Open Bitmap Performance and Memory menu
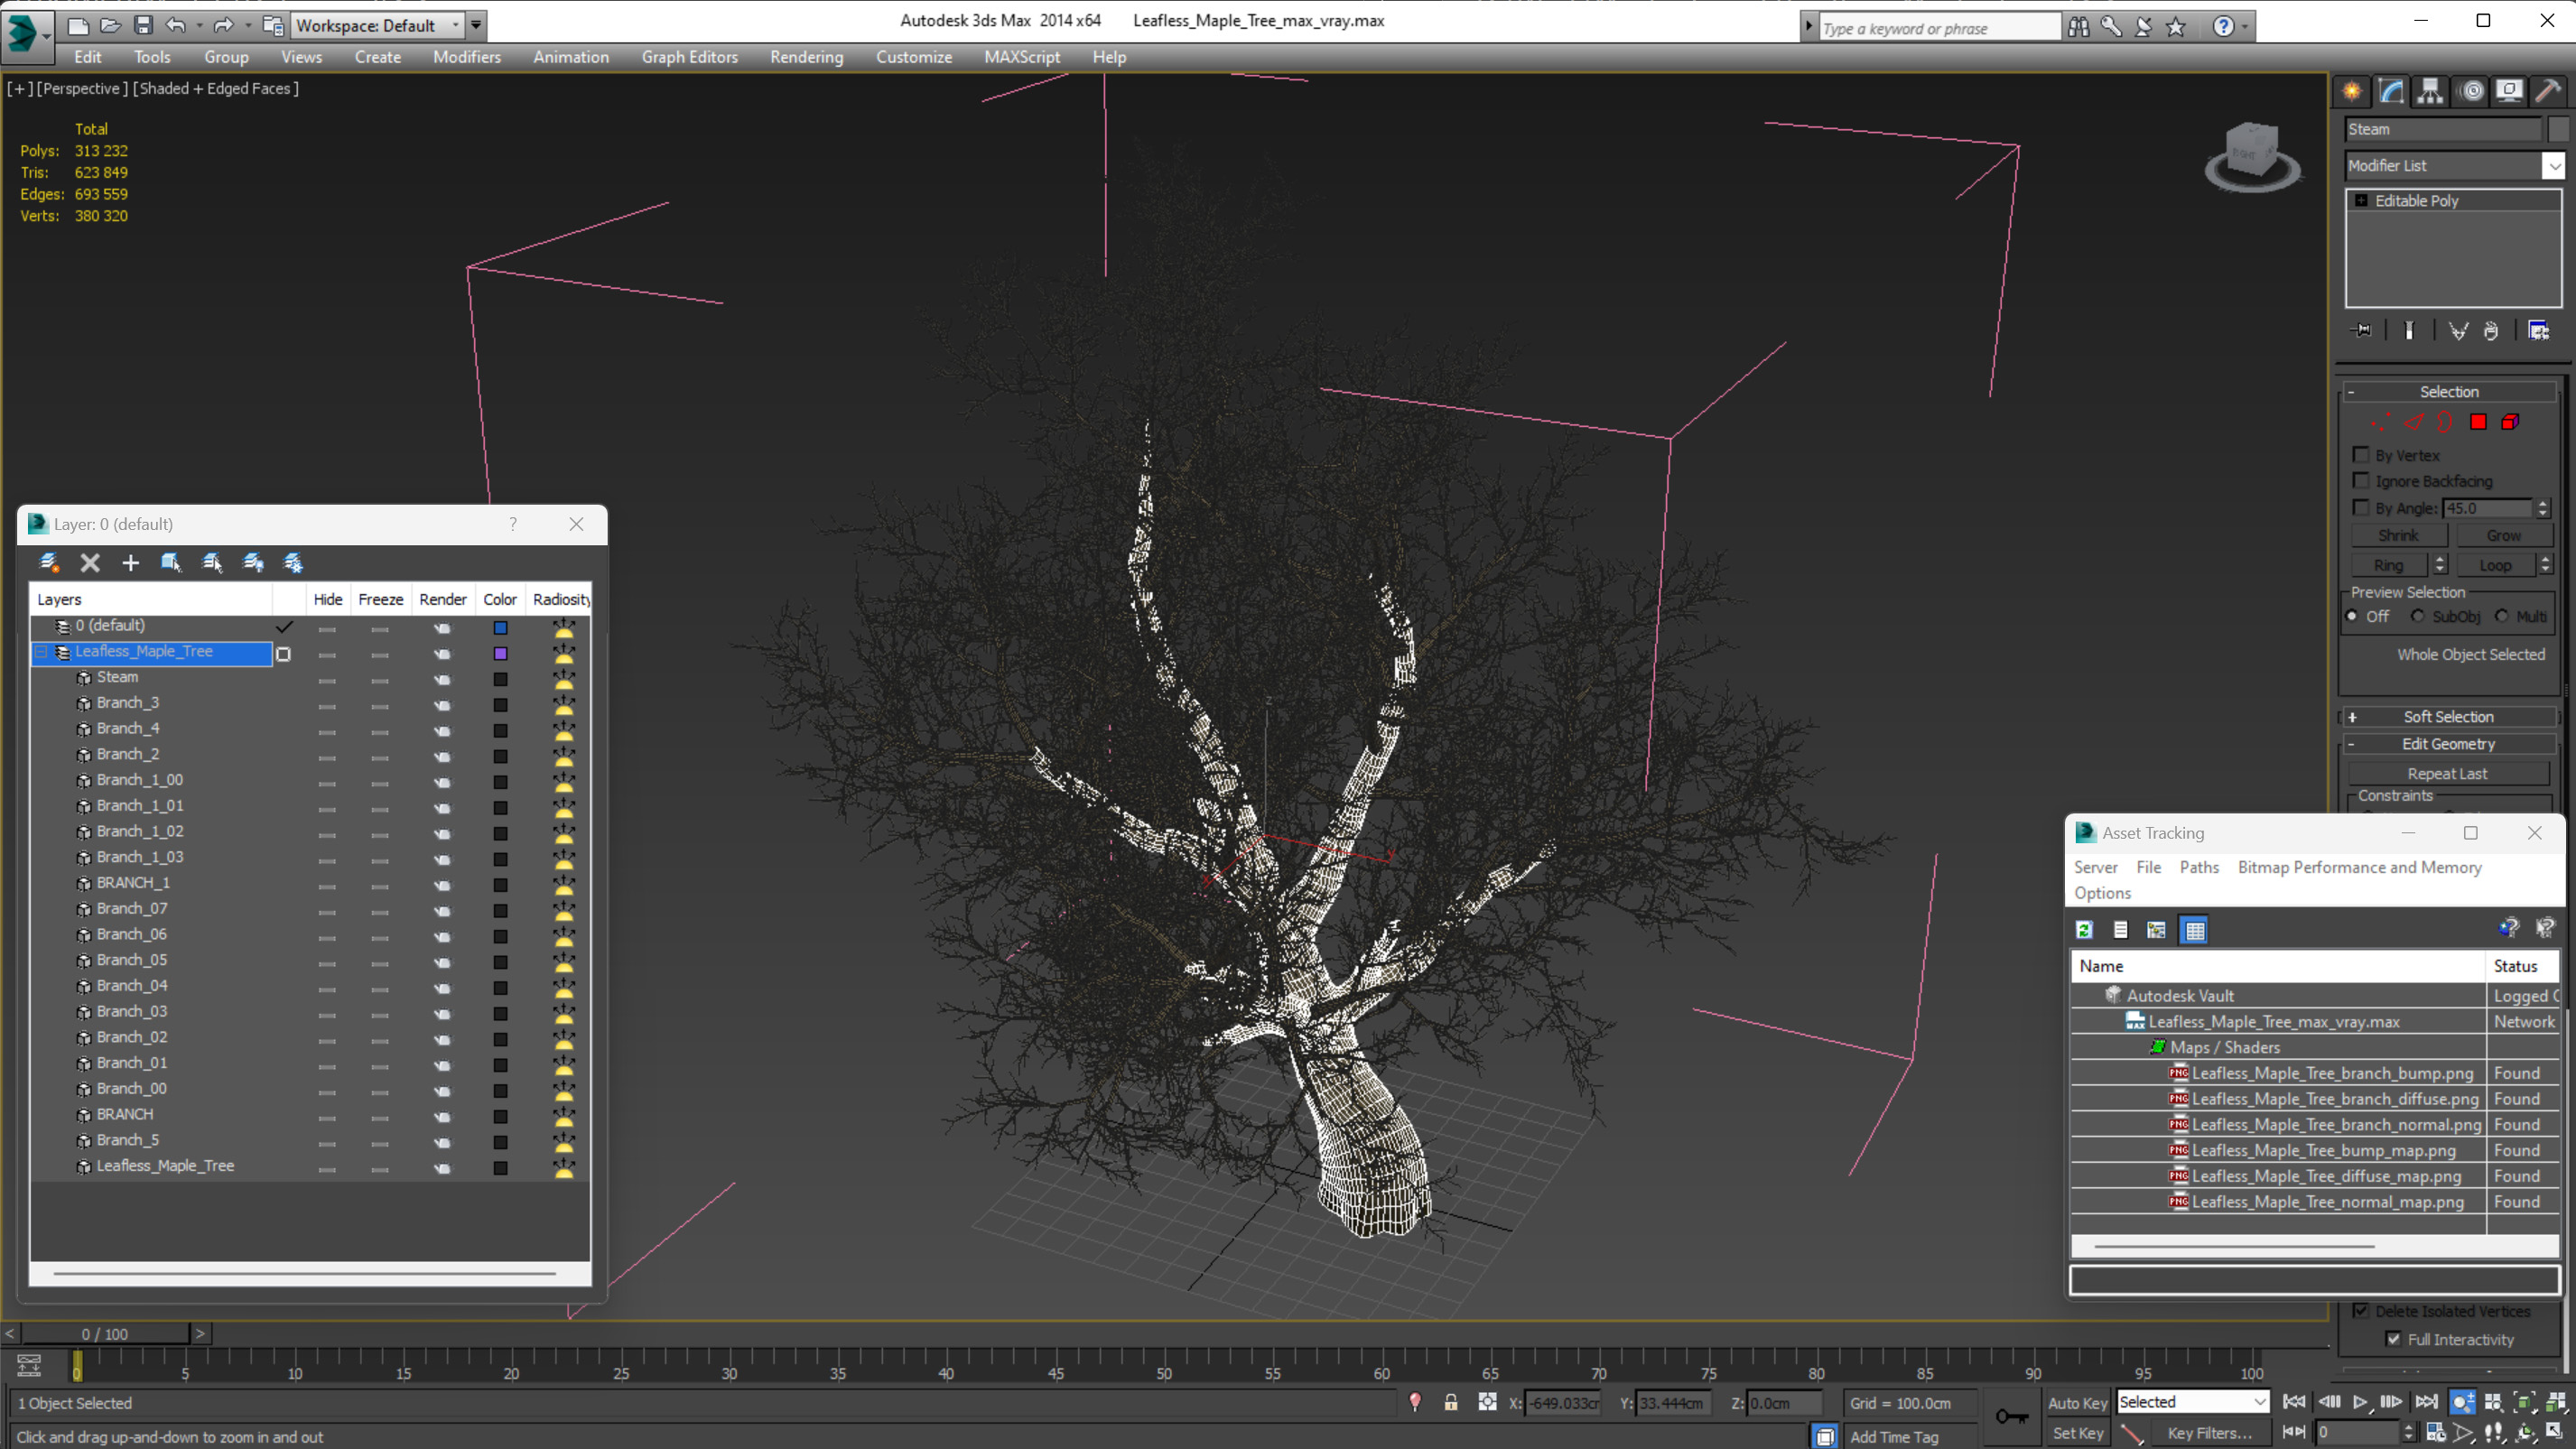This screenshot has height=1449, width=2576. click(2359, 867)
